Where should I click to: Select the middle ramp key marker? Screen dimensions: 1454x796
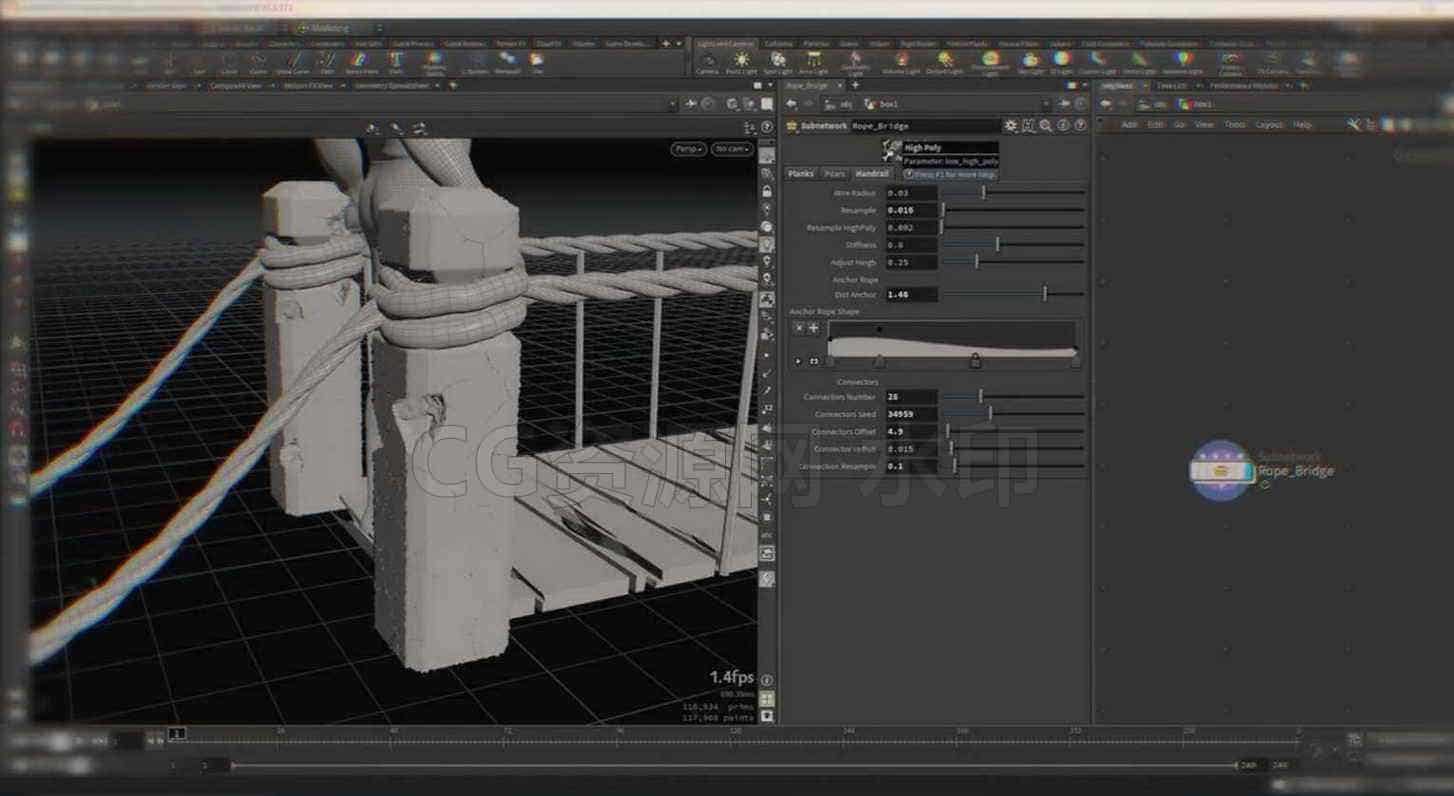tap(975, 361)
